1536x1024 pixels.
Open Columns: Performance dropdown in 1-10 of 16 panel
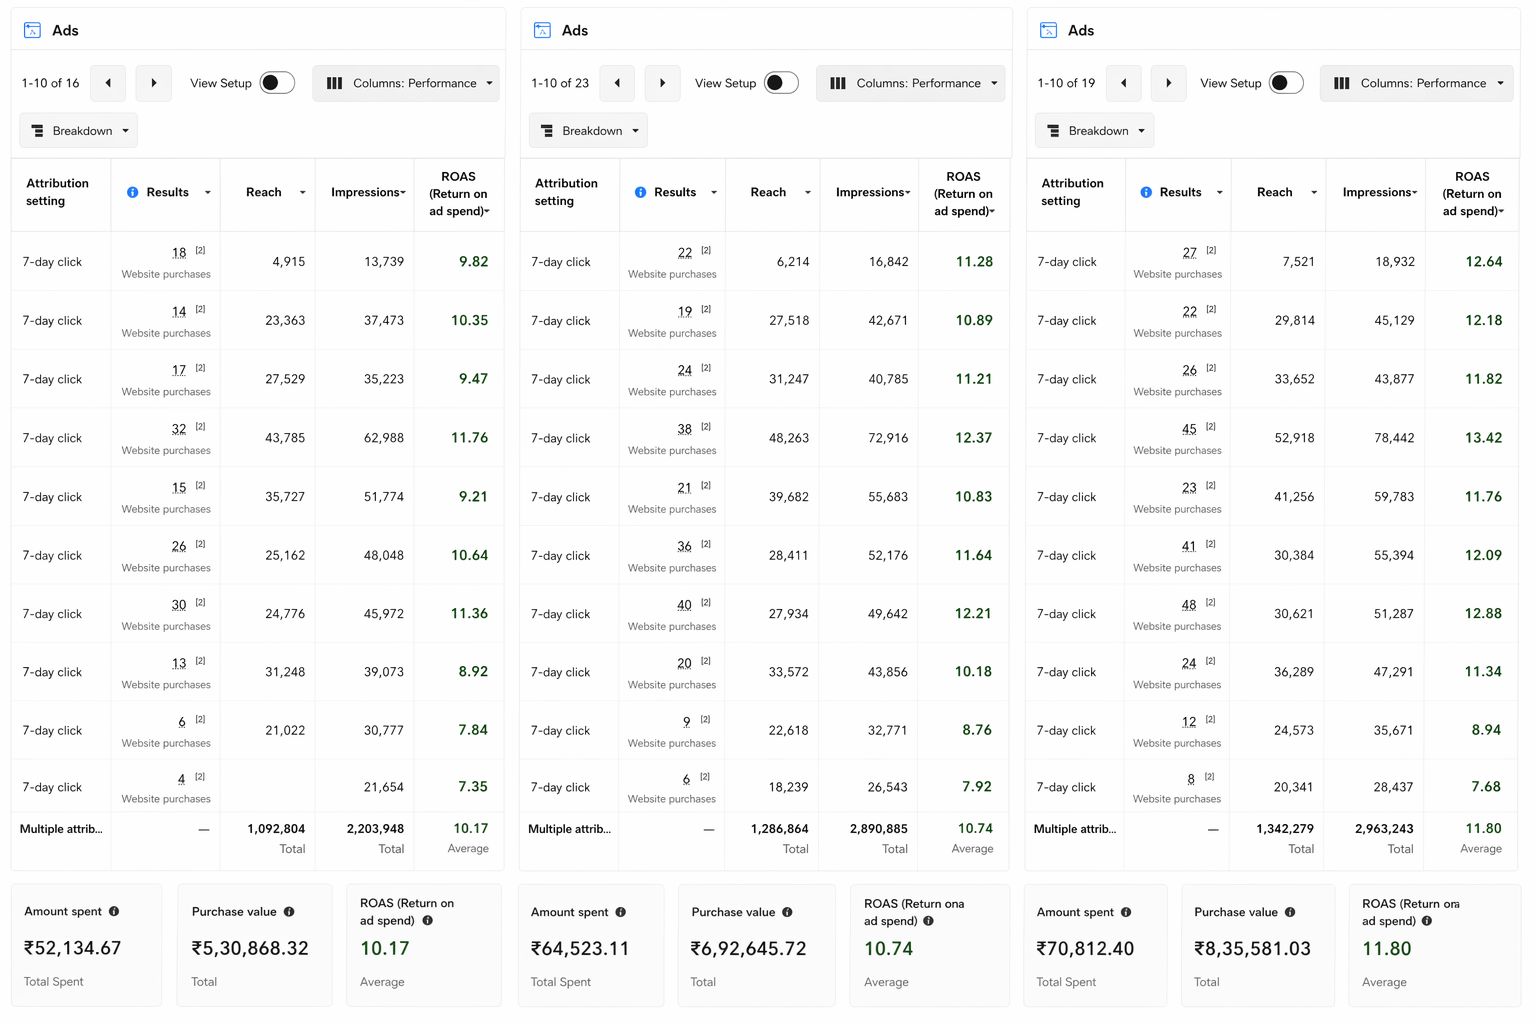click(406, 83)
